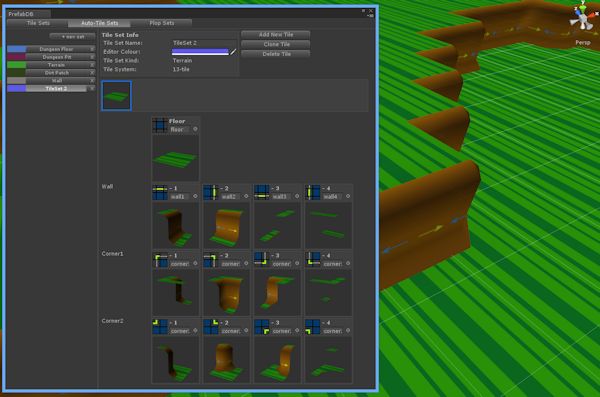
Task: Delete the Dungeon Floor set with its X
Action: 92,49
